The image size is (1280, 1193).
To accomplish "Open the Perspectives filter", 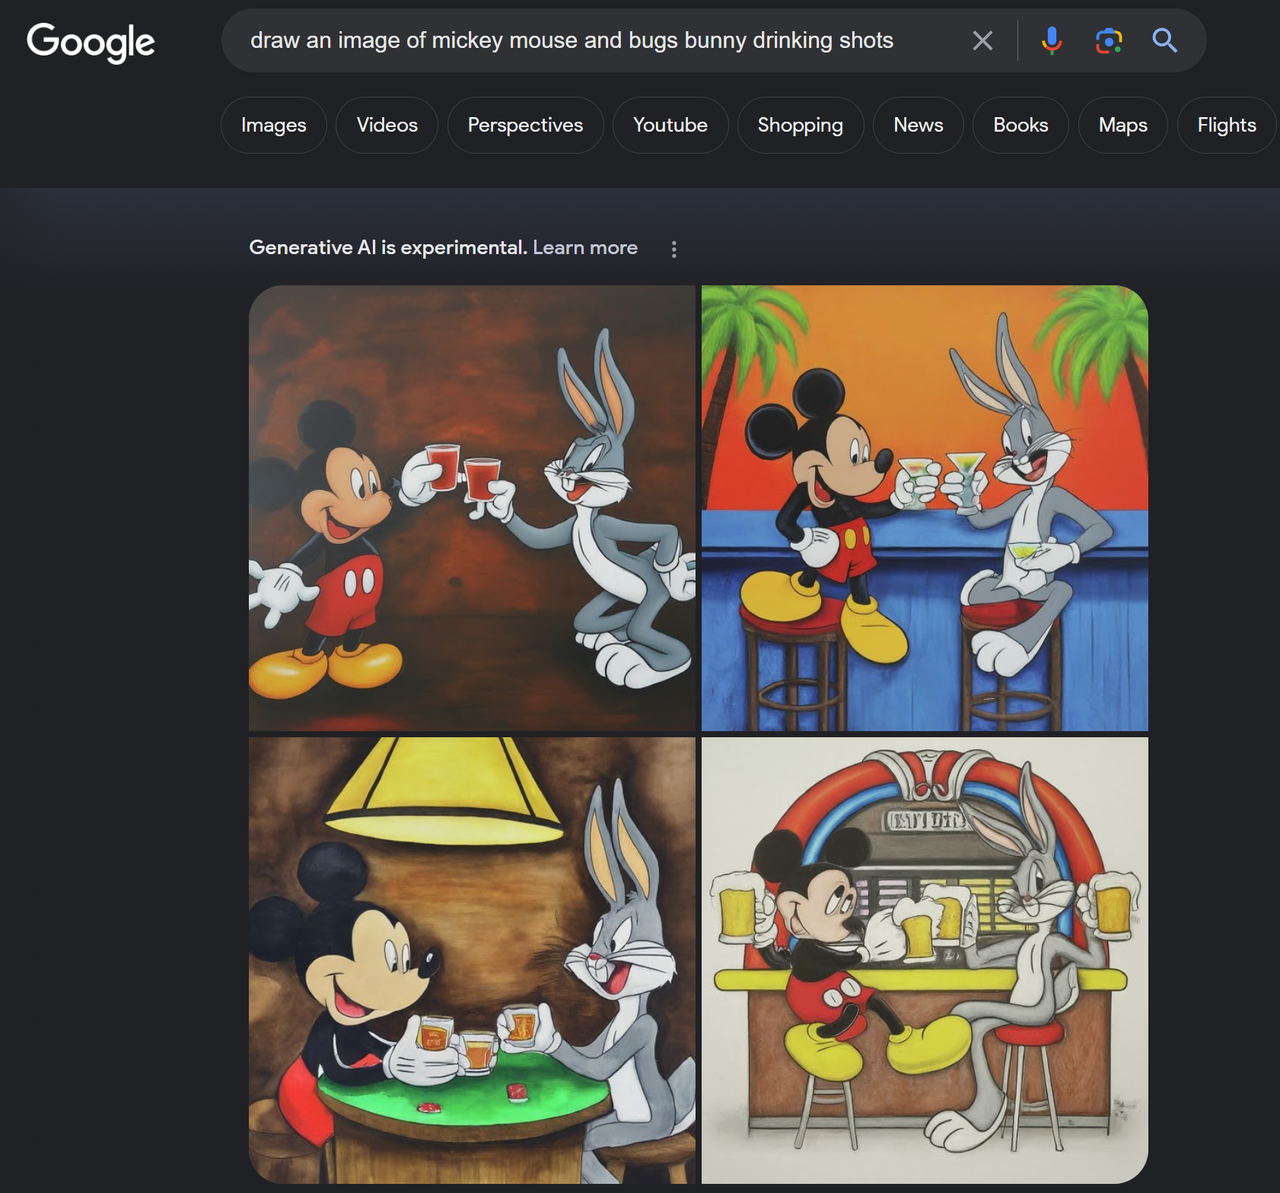I will [525, 125].
